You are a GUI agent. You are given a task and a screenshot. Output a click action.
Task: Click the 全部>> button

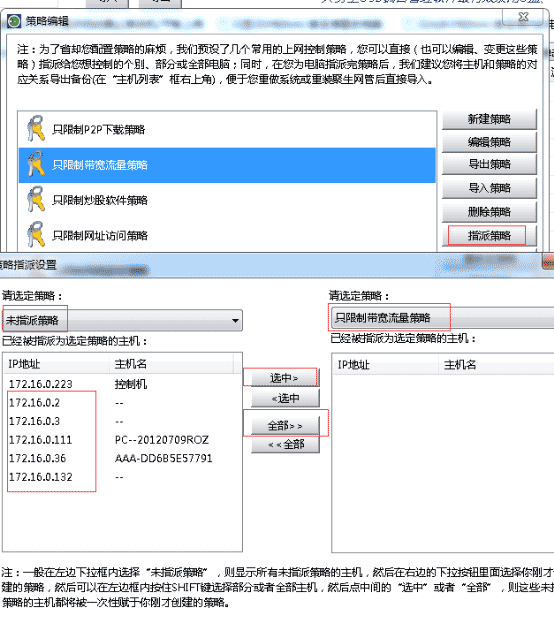(x=285, y=426)
